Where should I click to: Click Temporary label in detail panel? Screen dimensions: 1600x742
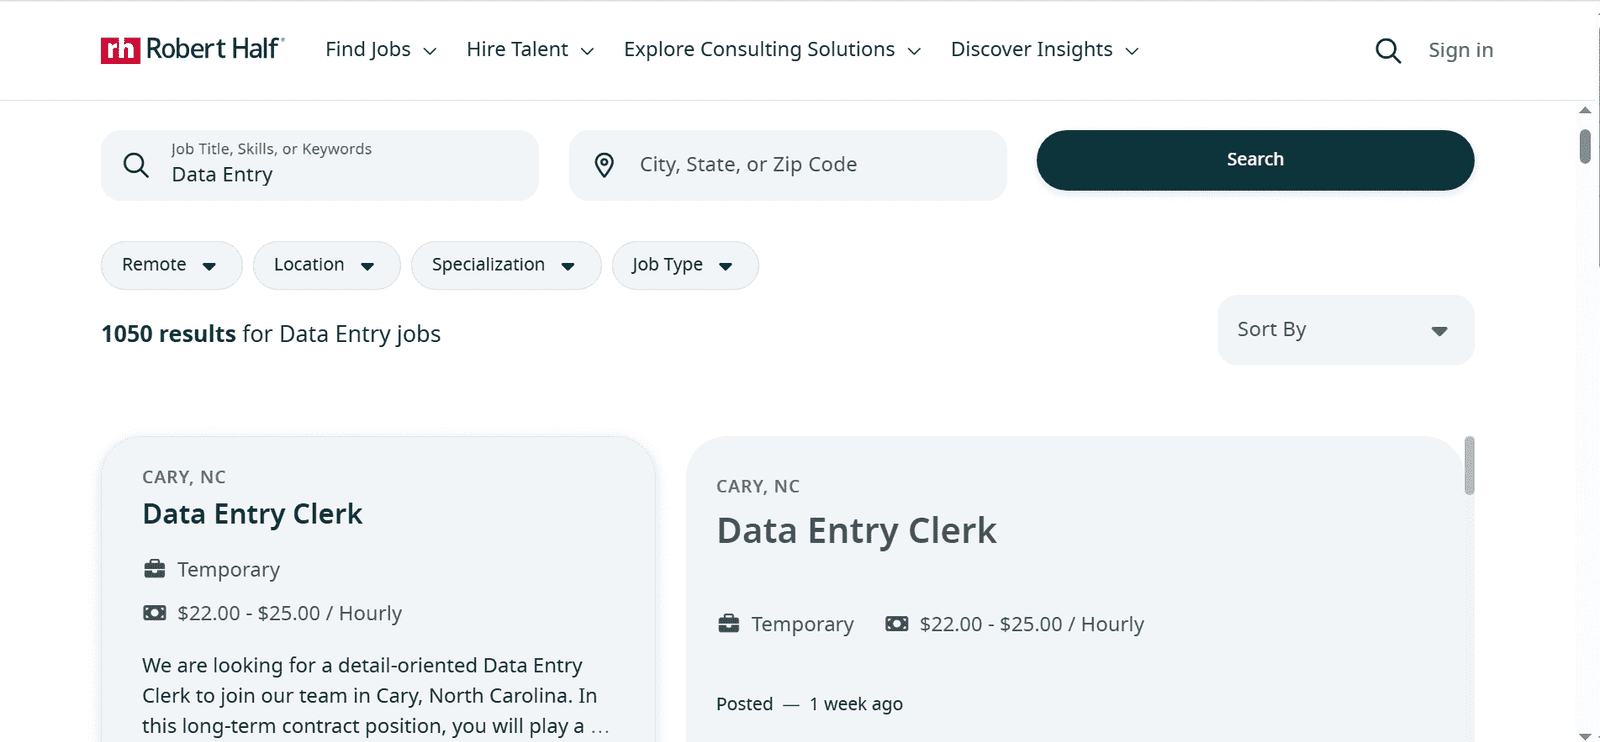802,625
